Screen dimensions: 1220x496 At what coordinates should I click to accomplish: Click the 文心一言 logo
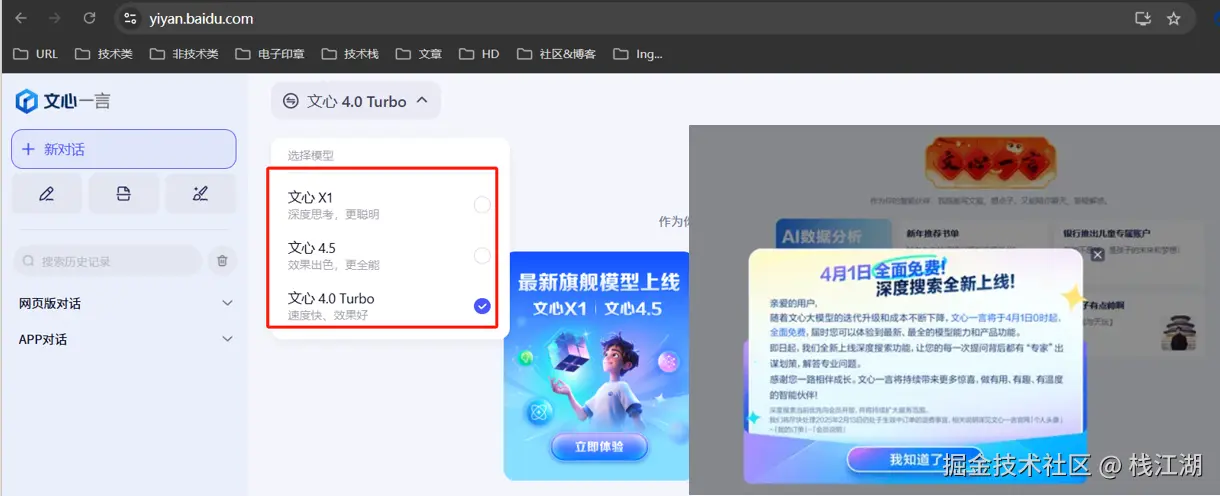pyautogui.click(x=62, y=101)
